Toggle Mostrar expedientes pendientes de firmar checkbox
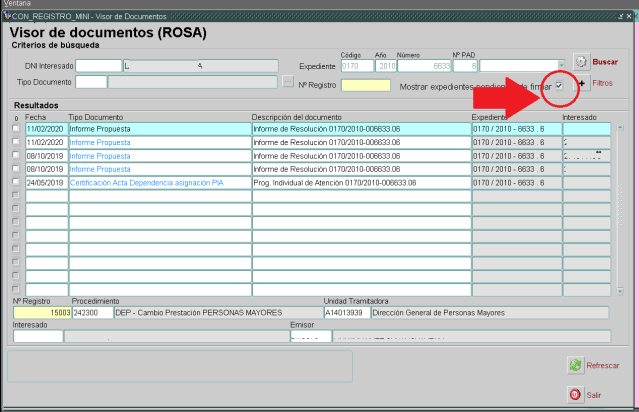Image resolution: width=639 pixels, height=412 pixels. coord(560,86)
